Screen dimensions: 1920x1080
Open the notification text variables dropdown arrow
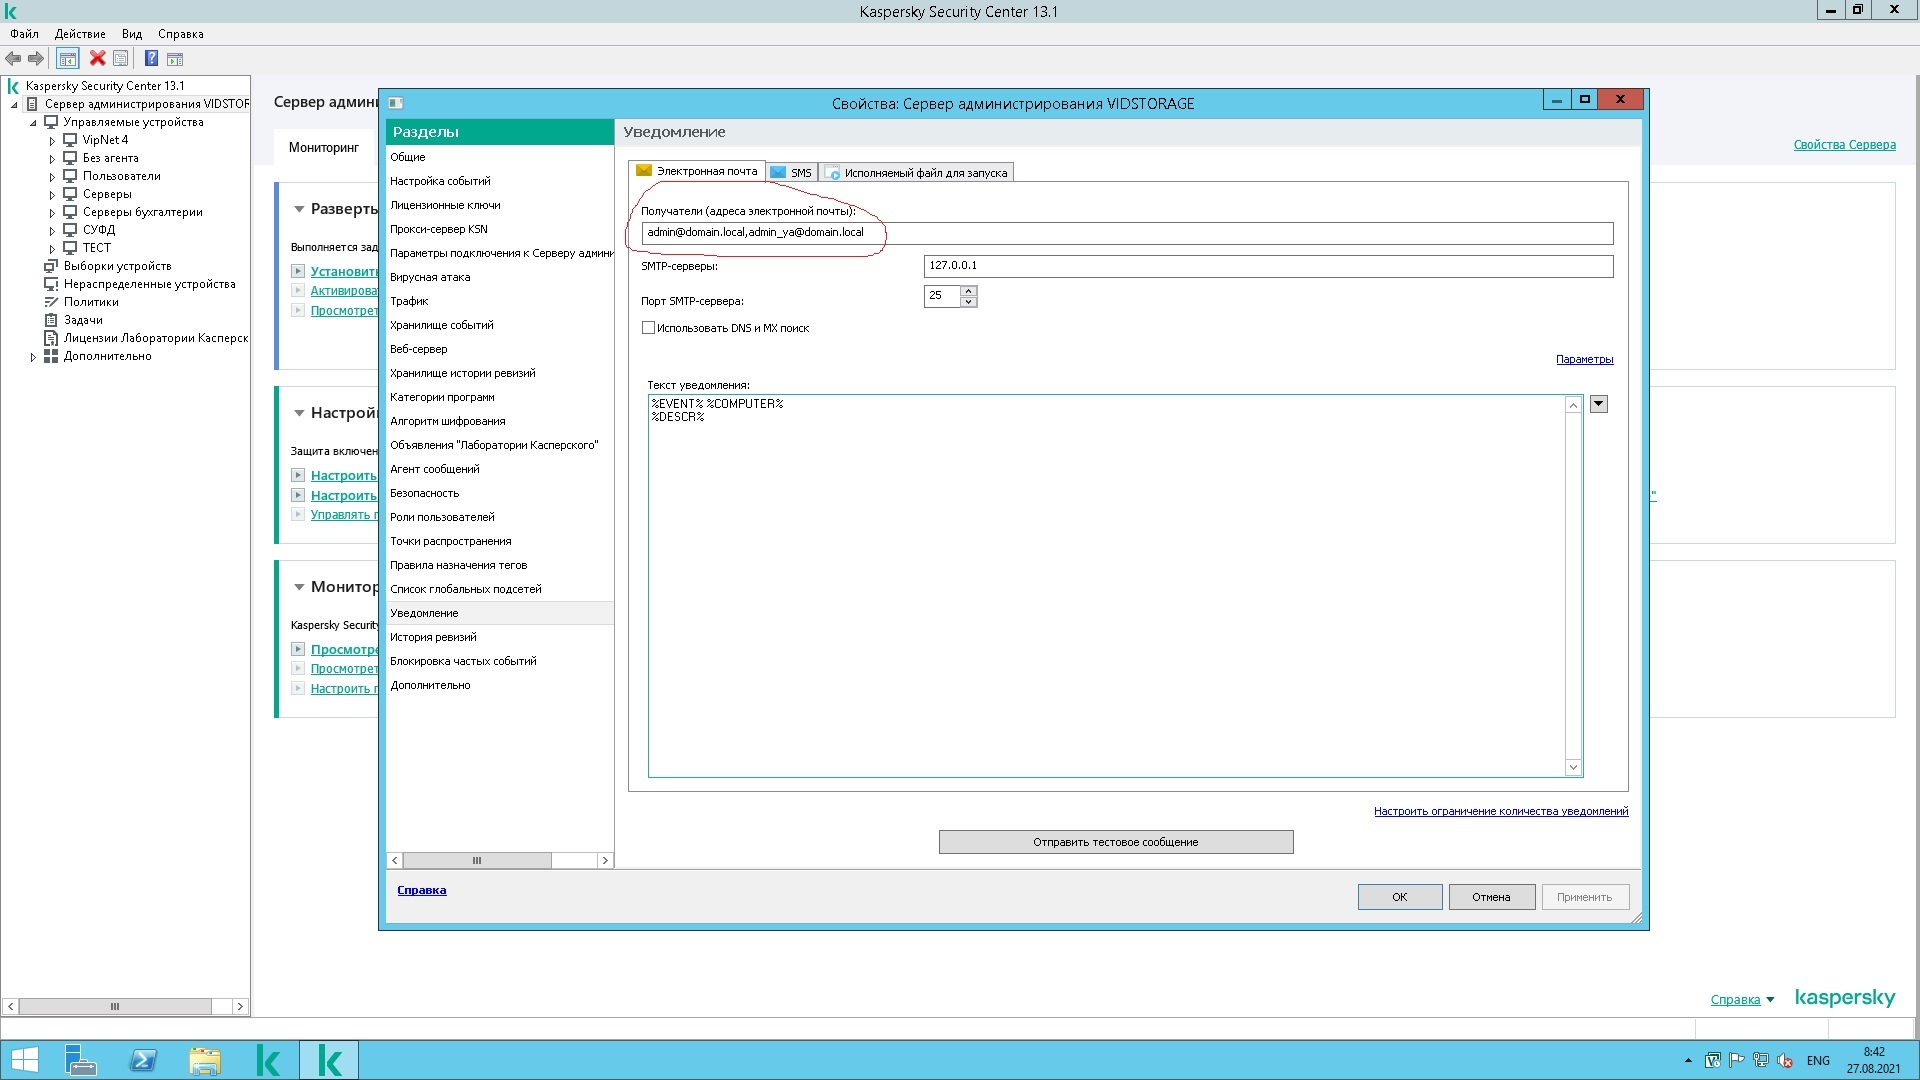(1598, 404)
